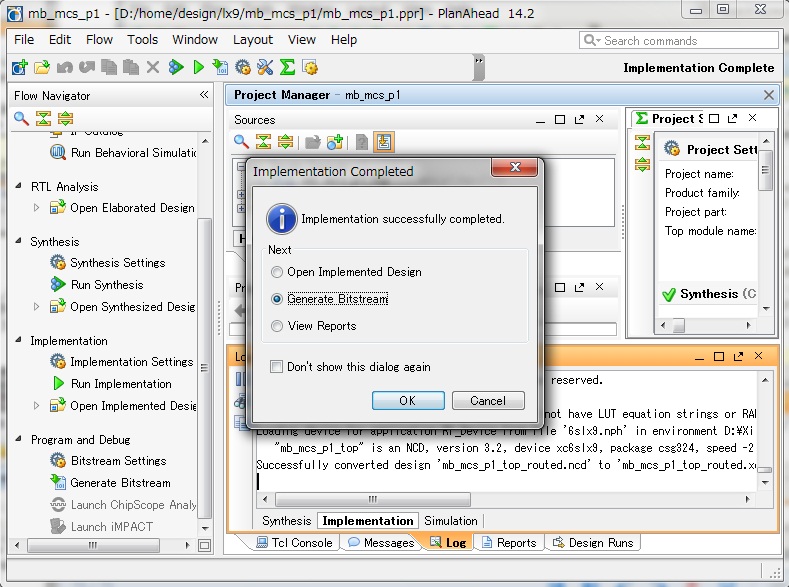Viewport: 789px width, 587px height.
Task: Collapse the Flow Navigator with double chevron
Action: click(204, 95)
